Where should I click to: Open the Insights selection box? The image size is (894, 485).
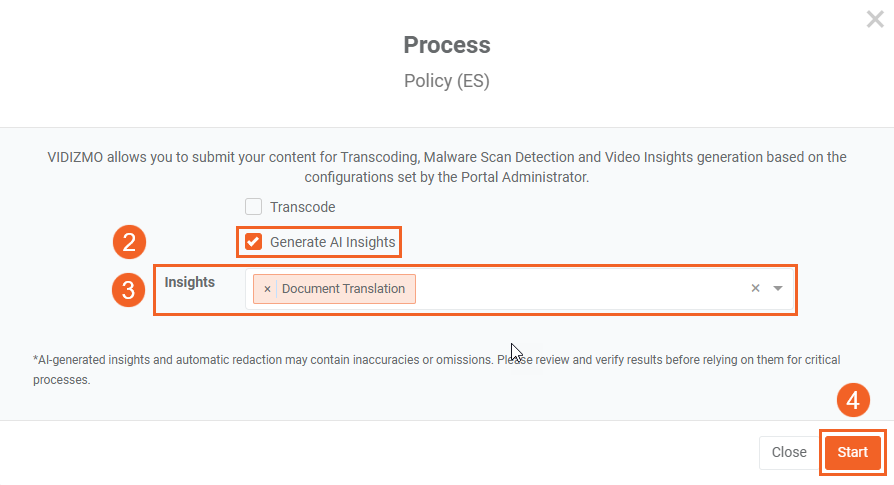click(580, 289)
